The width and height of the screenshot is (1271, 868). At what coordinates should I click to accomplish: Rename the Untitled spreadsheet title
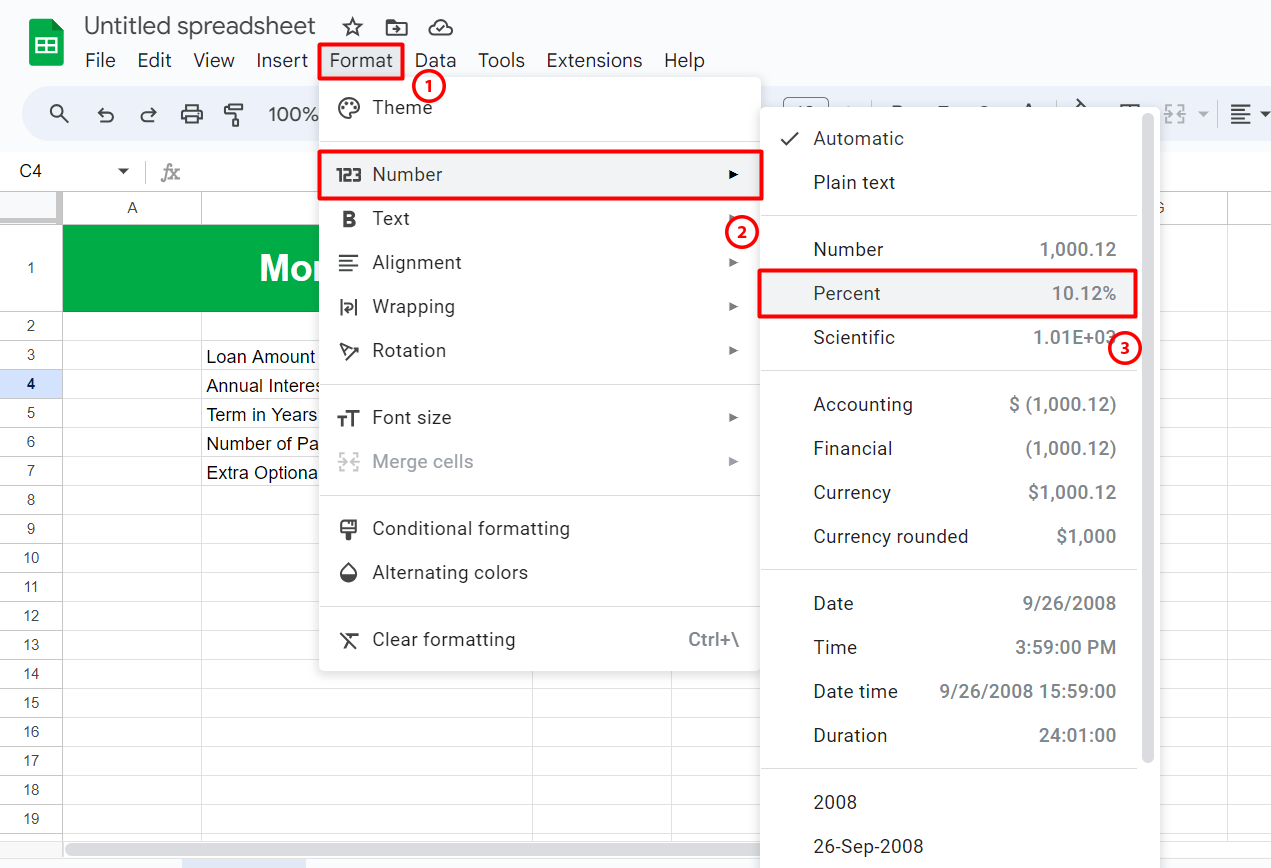click(200, 27)
